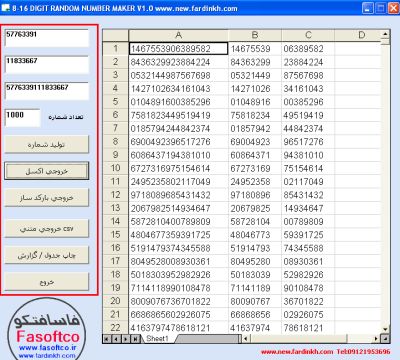
Task: Click the خروج exit button
Action: click(47, 282)
